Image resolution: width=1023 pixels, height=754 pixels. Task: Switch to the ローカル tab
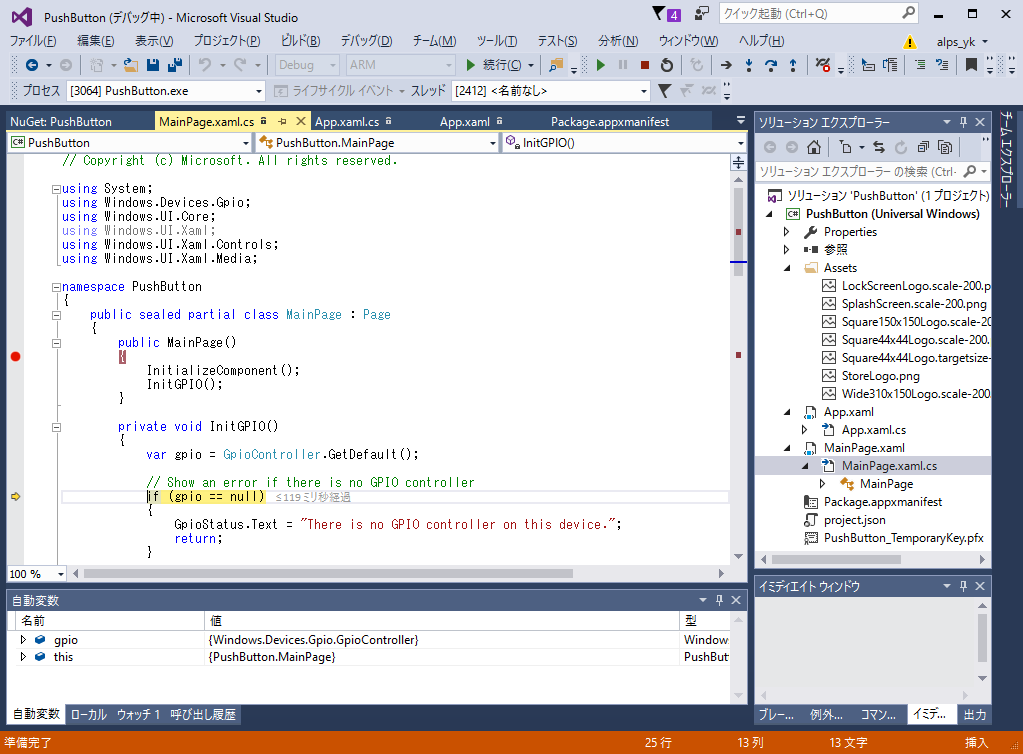88,714
